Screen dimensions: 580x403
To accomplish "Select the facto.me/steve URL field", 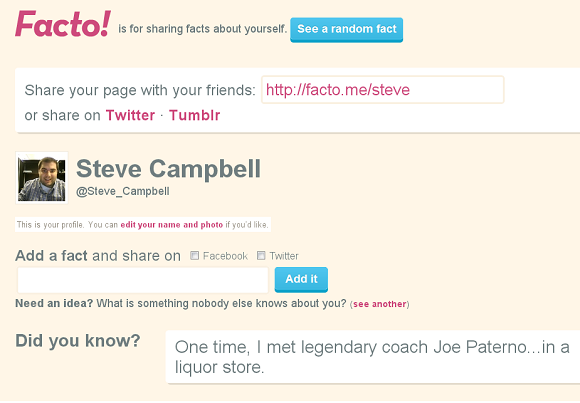I will tap(382, 90).
